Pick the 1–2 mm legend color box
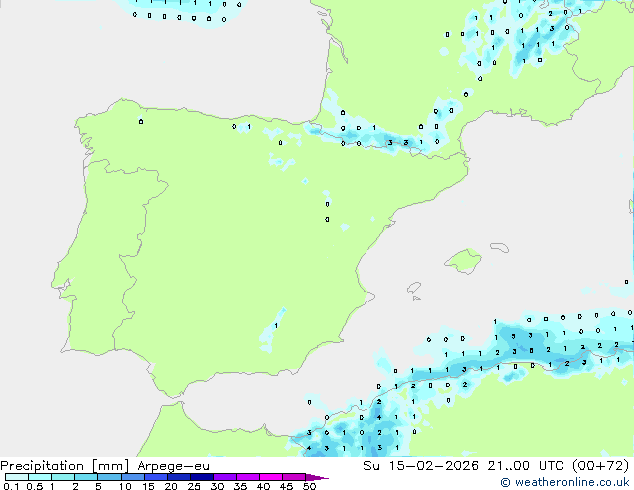Screen dimensions: 634x490 63,477
